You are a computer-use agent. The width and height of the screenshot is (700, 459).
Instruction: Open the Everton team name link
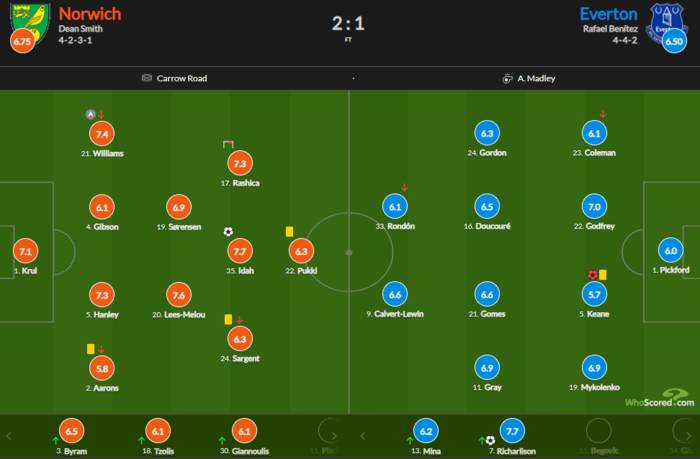click(x=608, y=14)
